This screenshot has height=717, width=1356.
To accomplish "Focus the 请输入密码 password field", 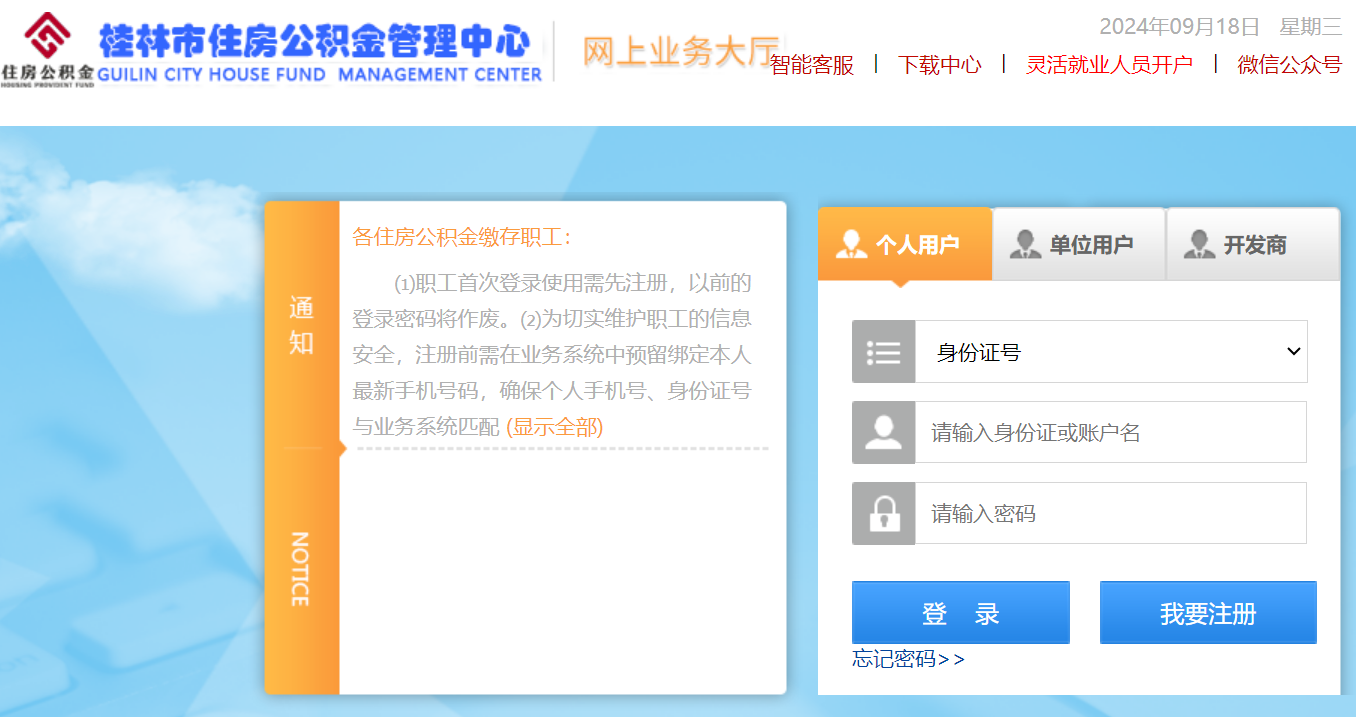I will pos(1111,514).
